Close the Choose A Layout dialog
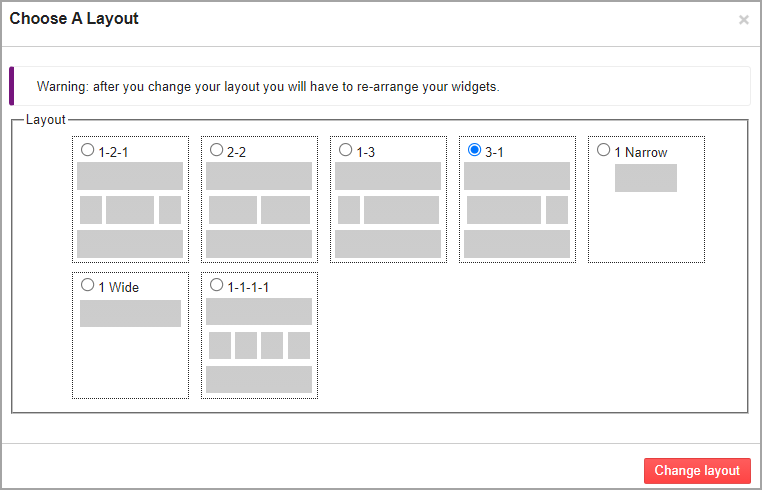The width and height of the screenshot is (762, 490). (x=744, y=19)
